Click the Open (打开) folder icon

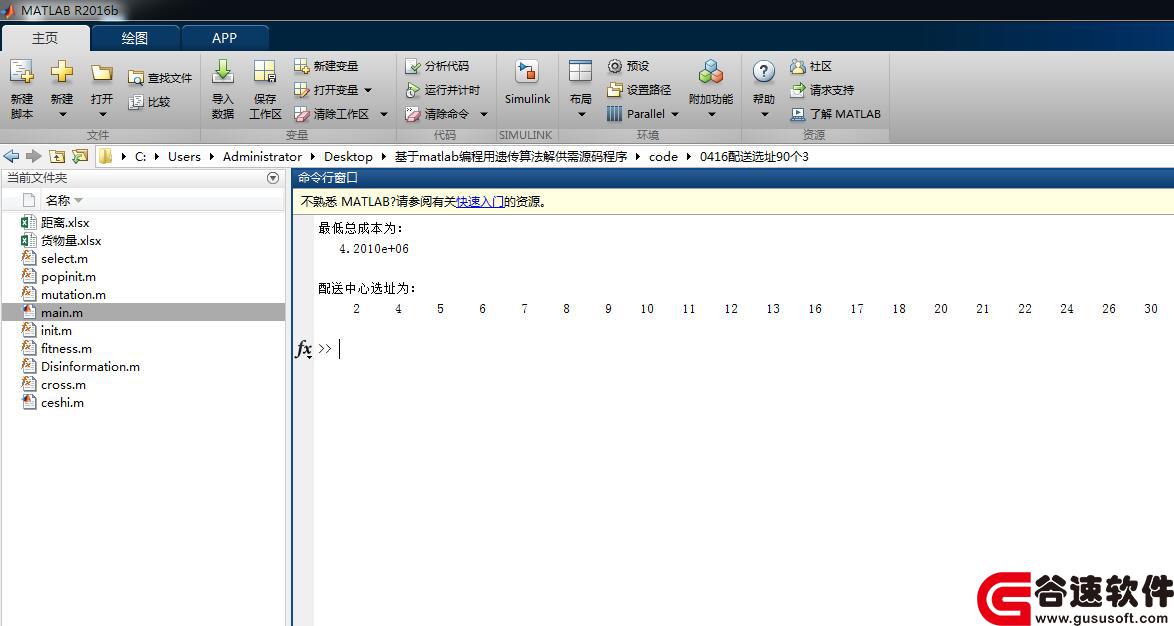tap(102, 73)
